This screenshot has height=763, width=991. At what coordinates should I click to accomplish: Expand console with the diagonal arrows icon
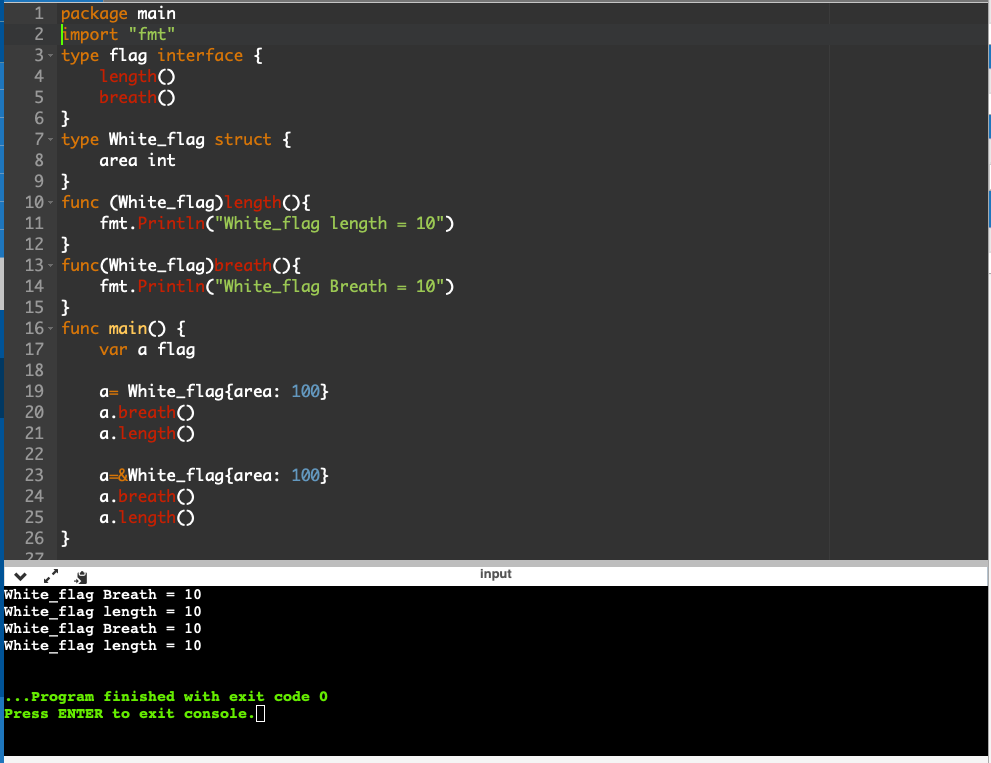(51, 575)
